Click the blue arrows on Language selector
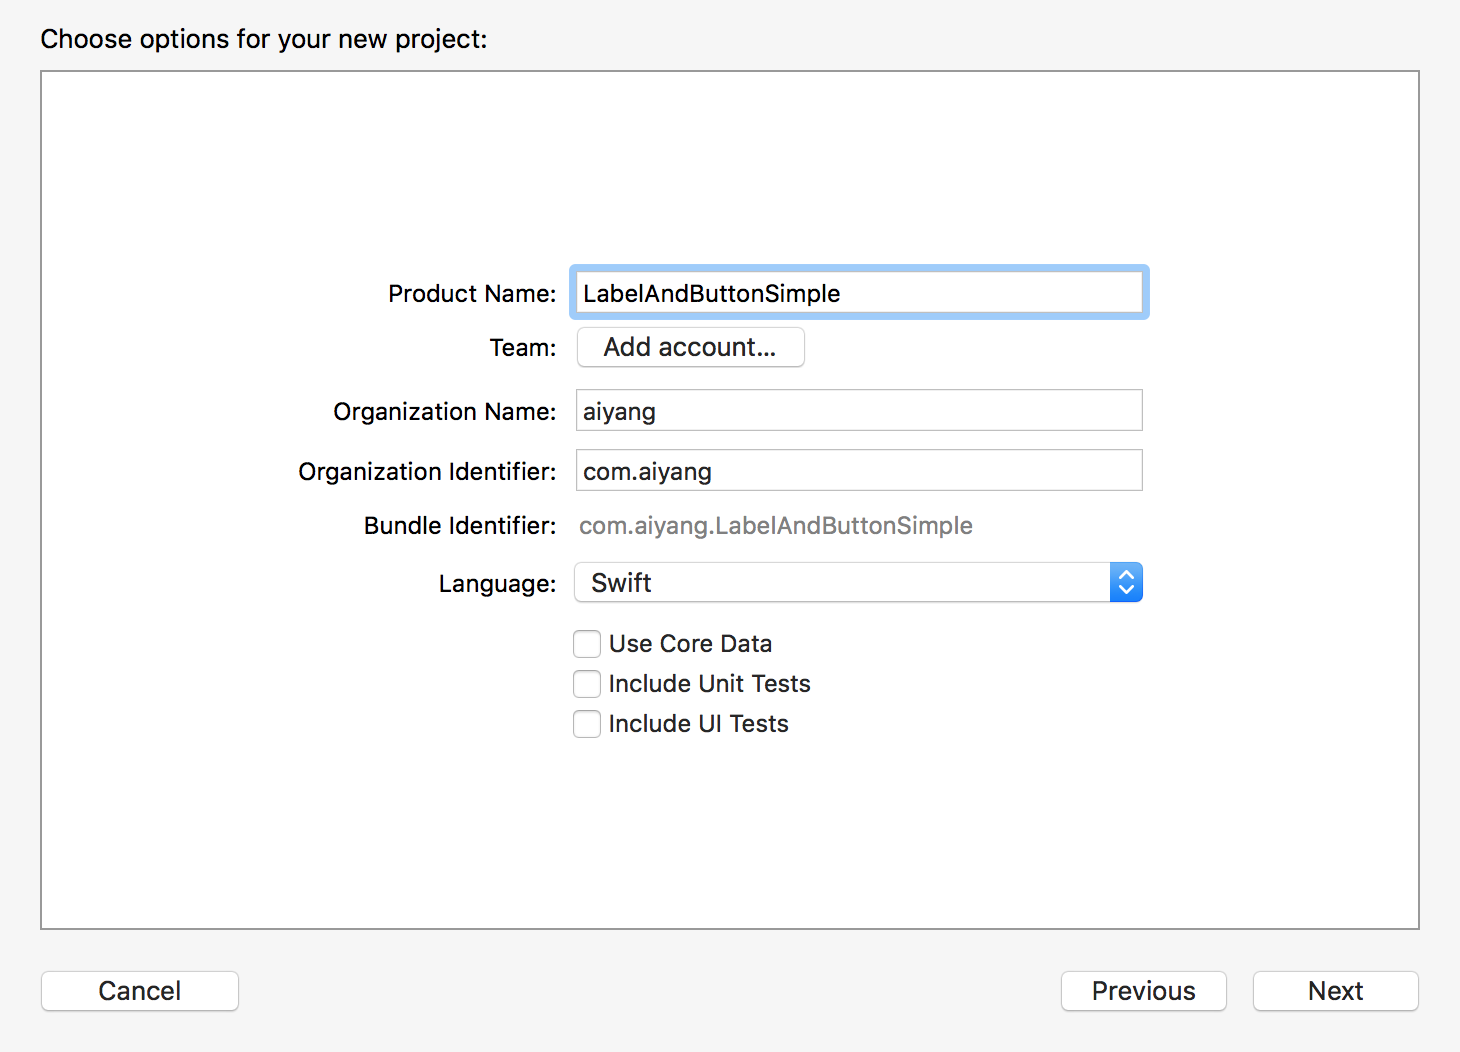Viewport: 1460px width, 1052px height. tap(1126, 583)
